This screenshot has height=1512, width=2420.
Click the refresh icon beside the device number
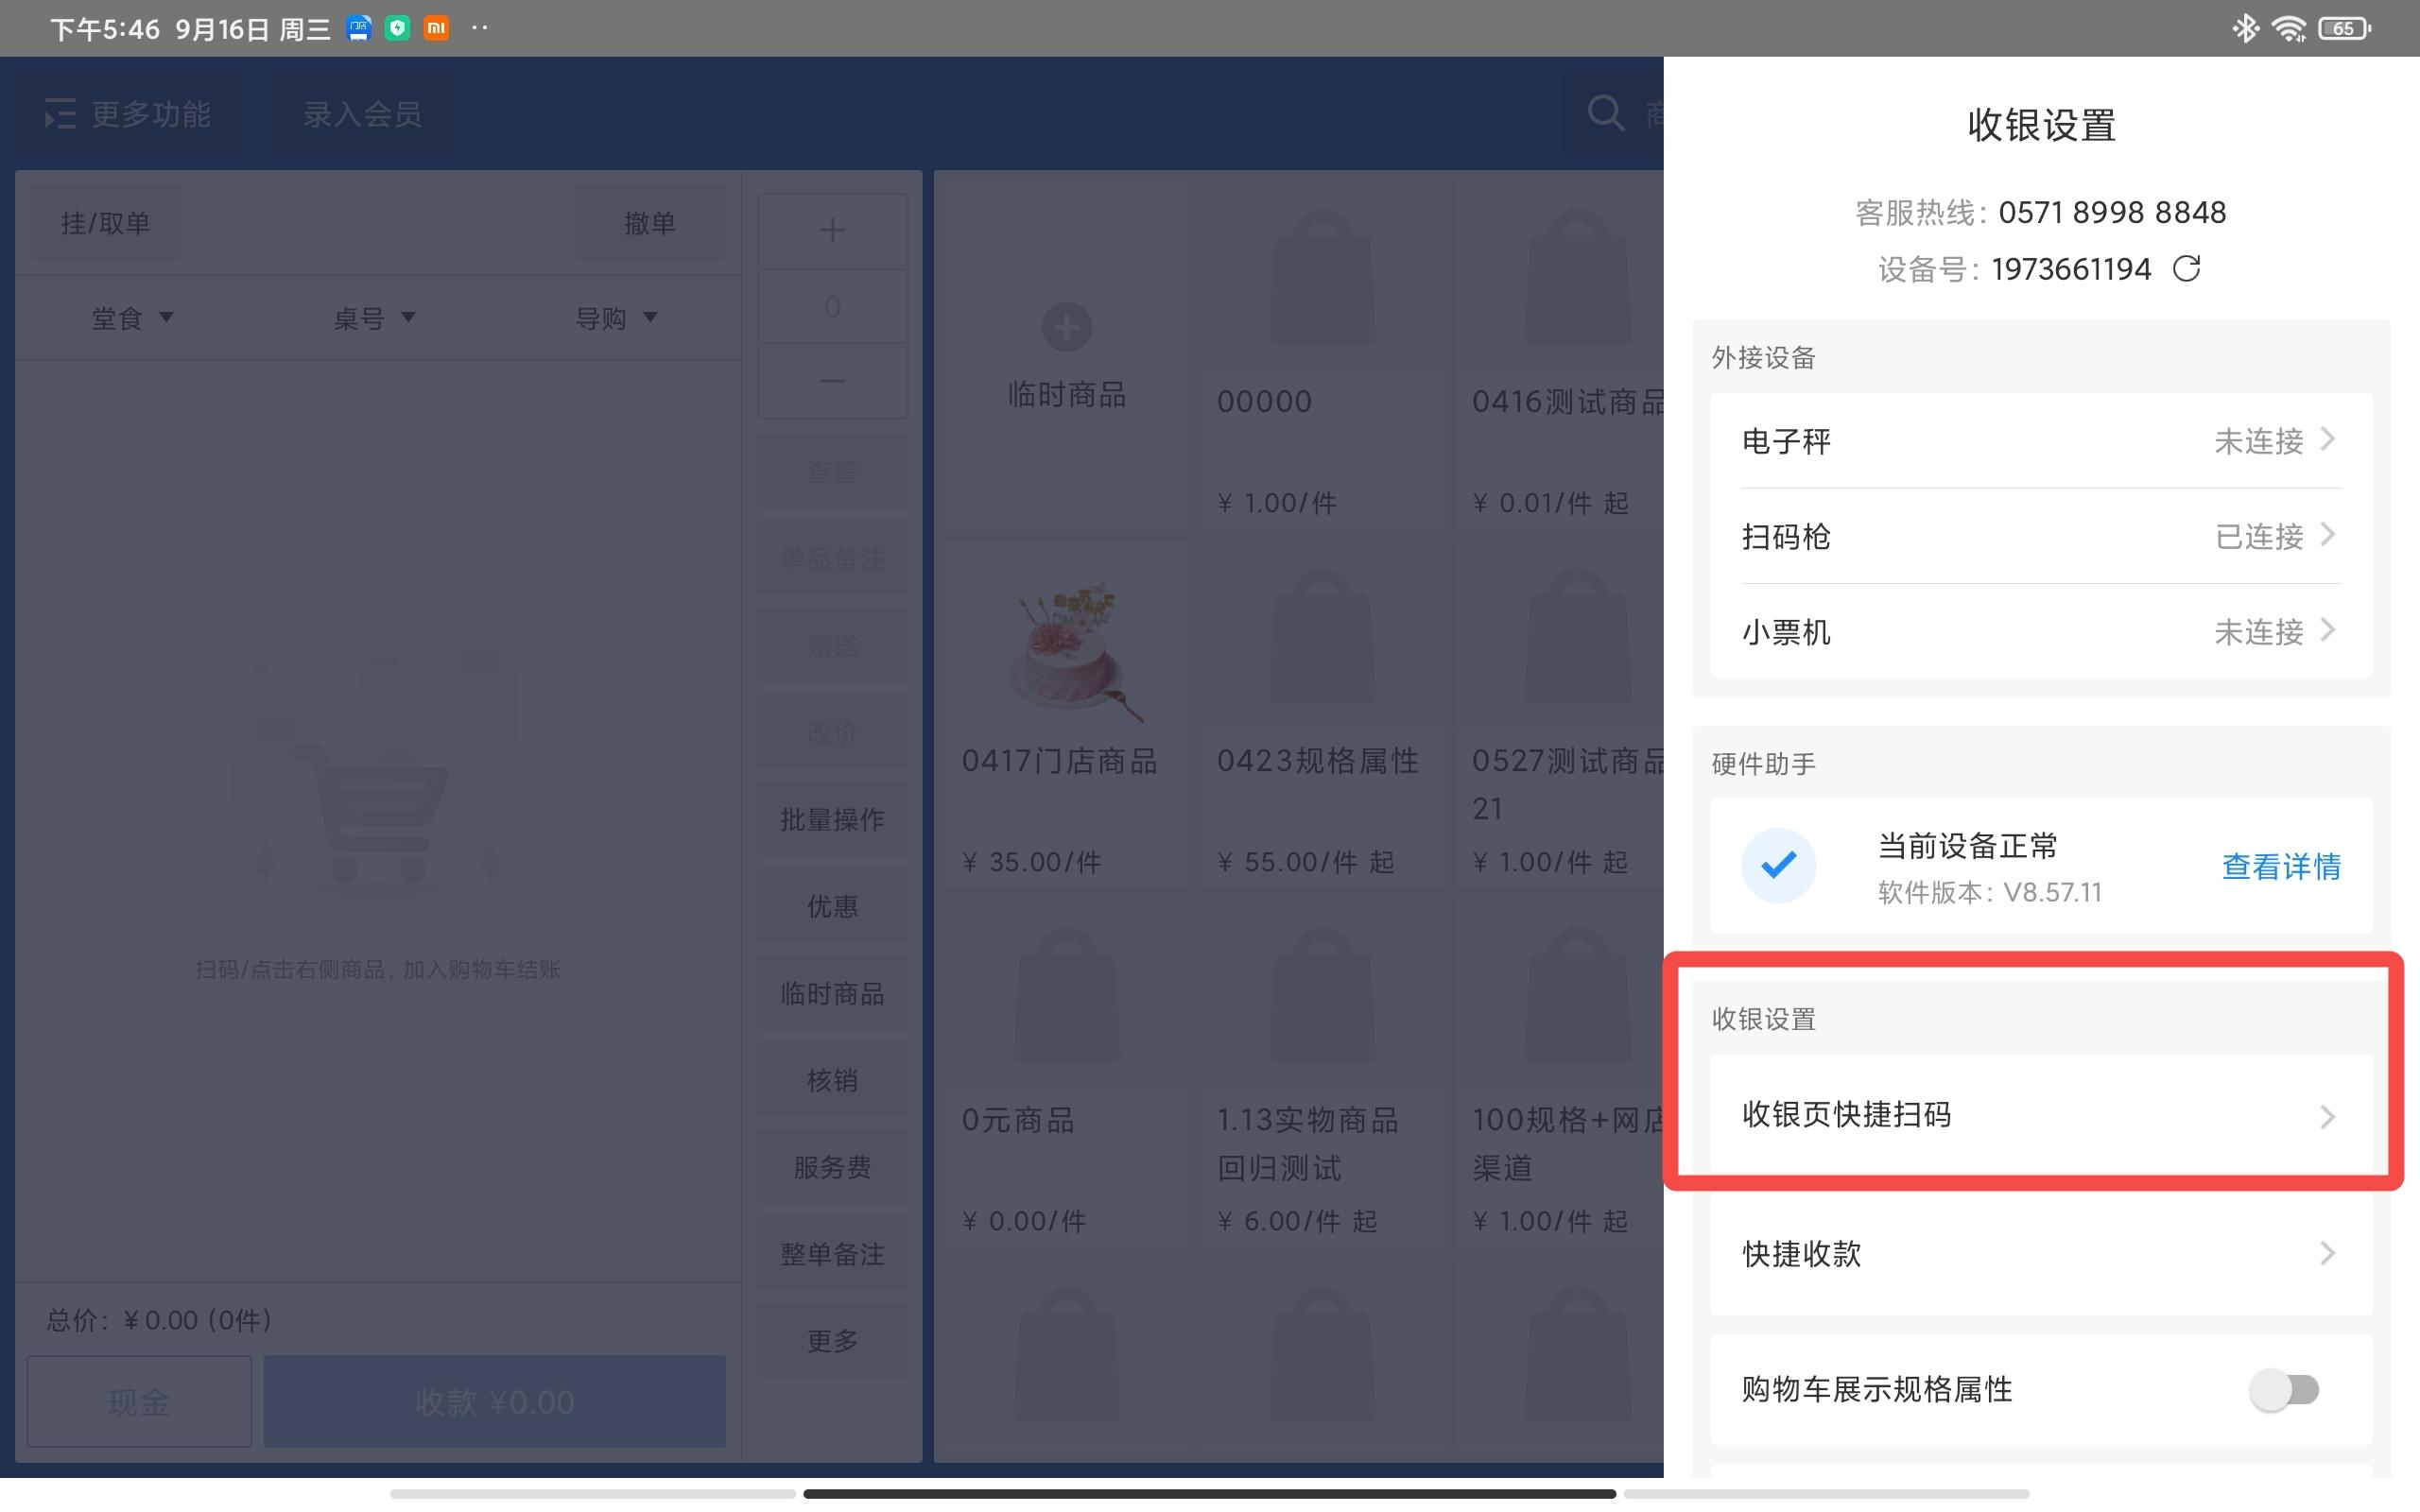pyautogui.click(x=2186, y=269)
